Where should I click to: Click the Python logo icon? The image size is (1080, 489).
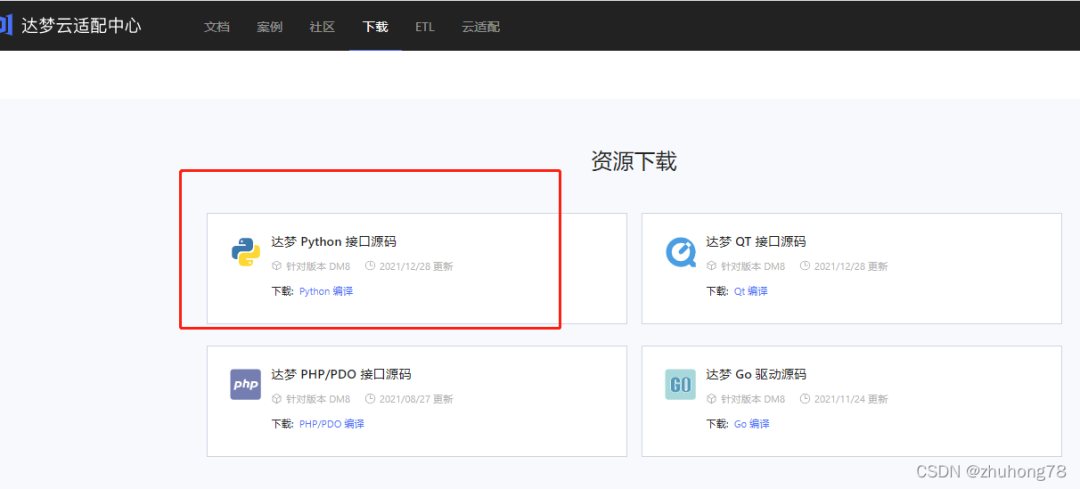coord(246,253)
